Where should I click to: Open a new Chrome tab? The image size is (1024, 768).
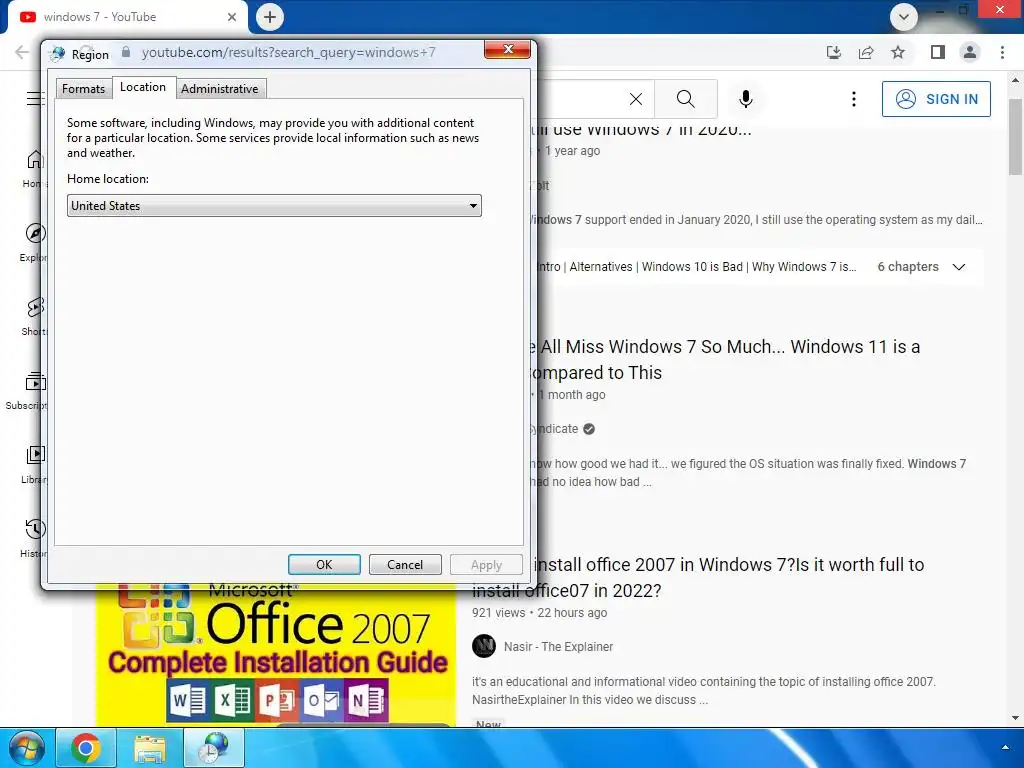[270, 17]
